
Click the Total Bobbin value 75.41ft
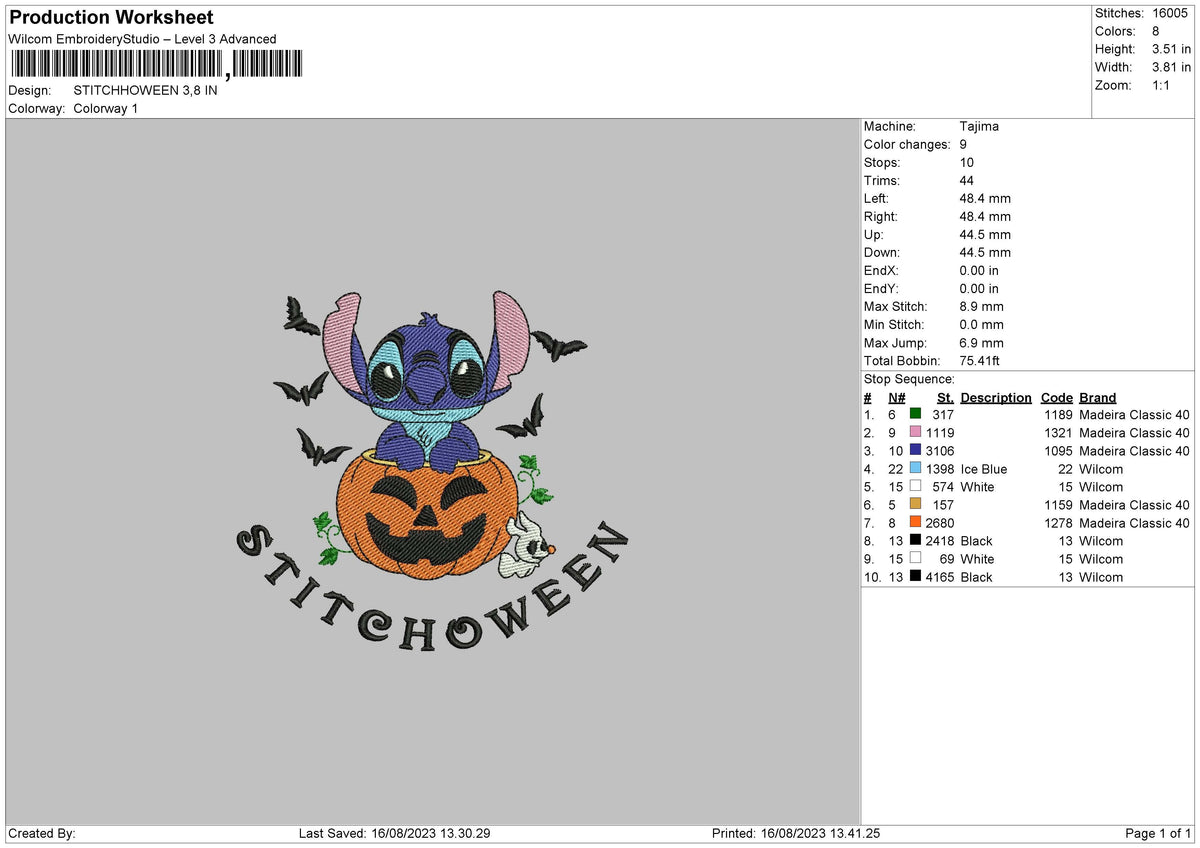[x=979, y=360]
